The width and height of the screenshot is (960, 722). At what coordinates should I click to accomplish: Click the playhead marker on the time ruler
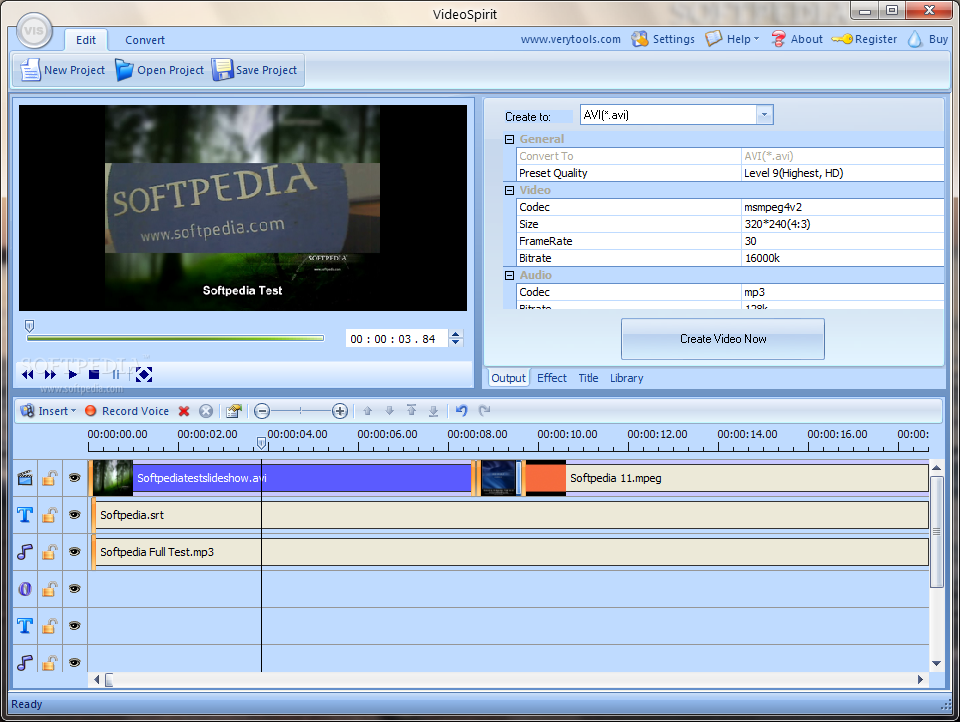pos(261,443)
